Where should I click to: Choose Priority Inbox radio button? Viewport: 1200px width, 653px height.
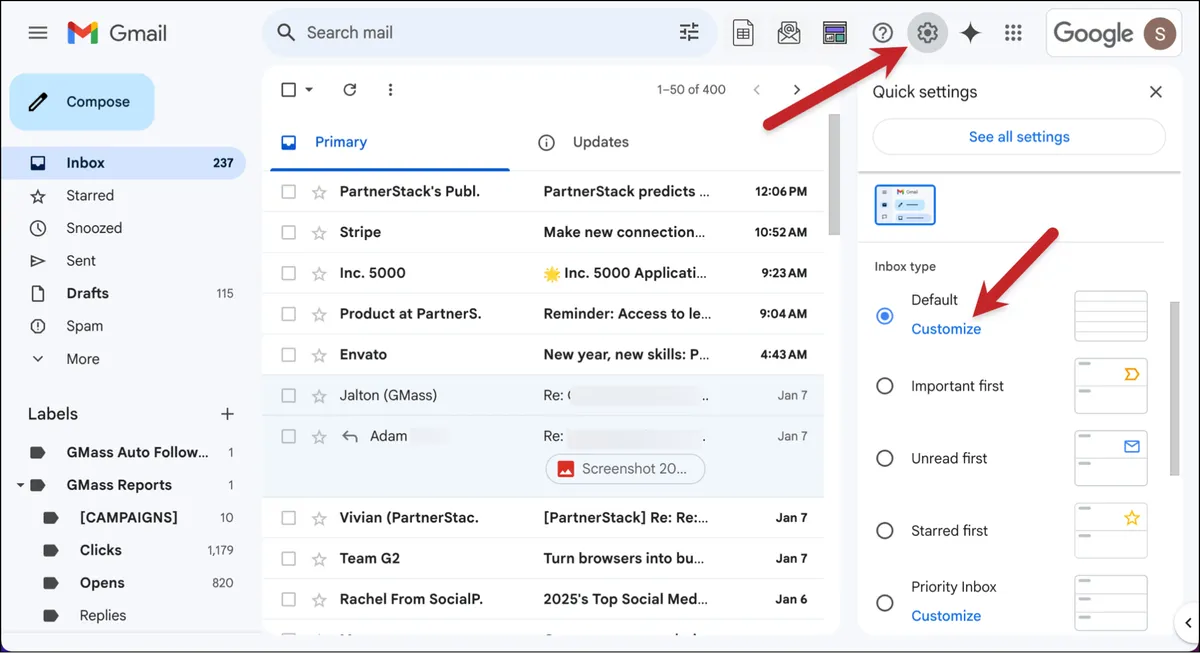click(884, 603)
